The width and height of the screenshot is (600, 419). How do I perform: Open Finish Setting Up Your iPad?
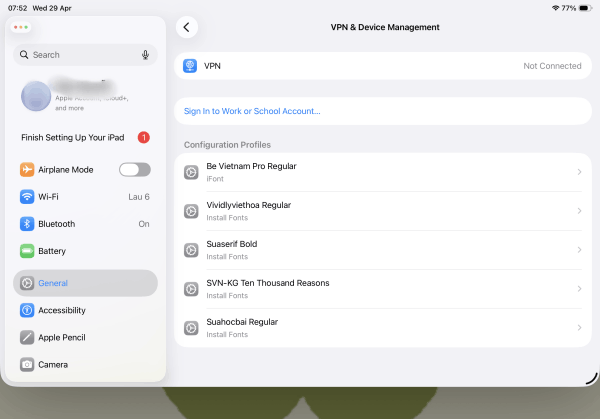(85, 137)
